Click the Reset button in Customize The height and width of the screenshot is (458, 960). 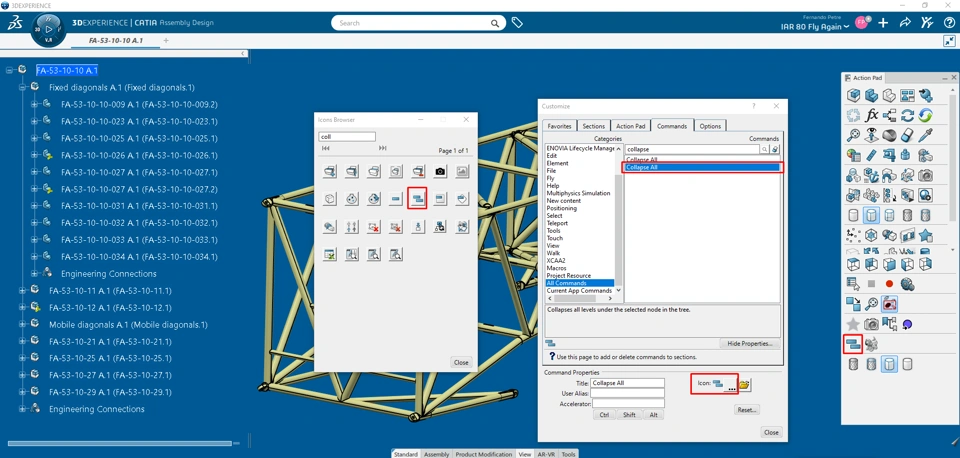[x=746, y=410]
